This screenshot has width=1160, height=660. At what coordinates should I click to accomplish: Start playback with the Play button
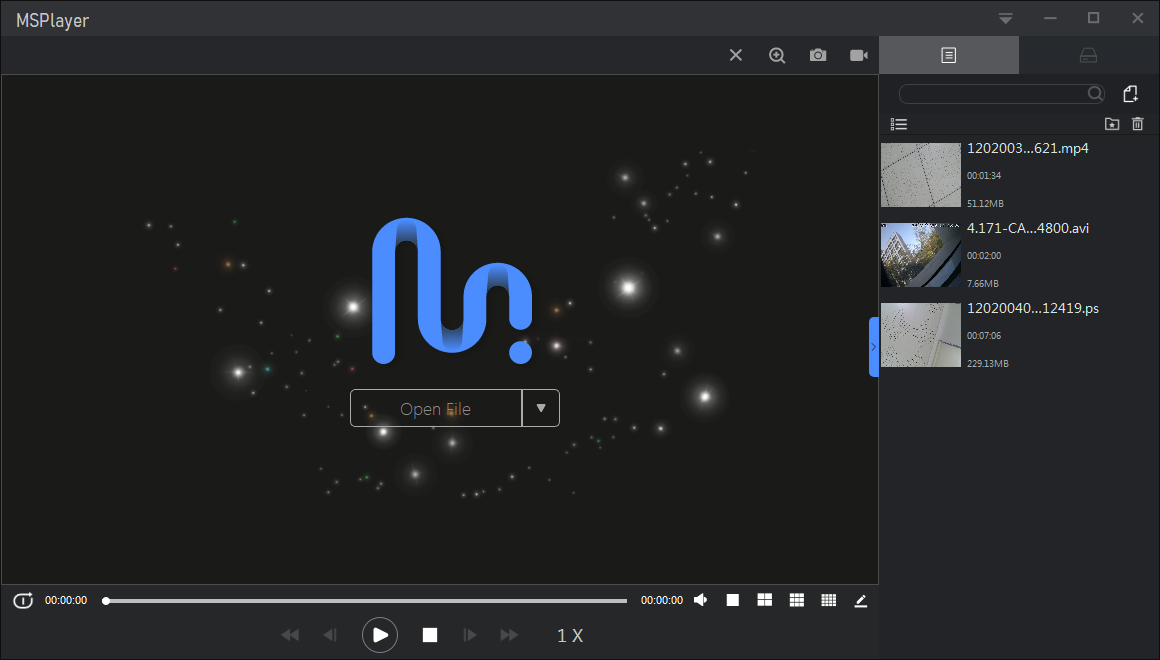(x=380, y=635)
